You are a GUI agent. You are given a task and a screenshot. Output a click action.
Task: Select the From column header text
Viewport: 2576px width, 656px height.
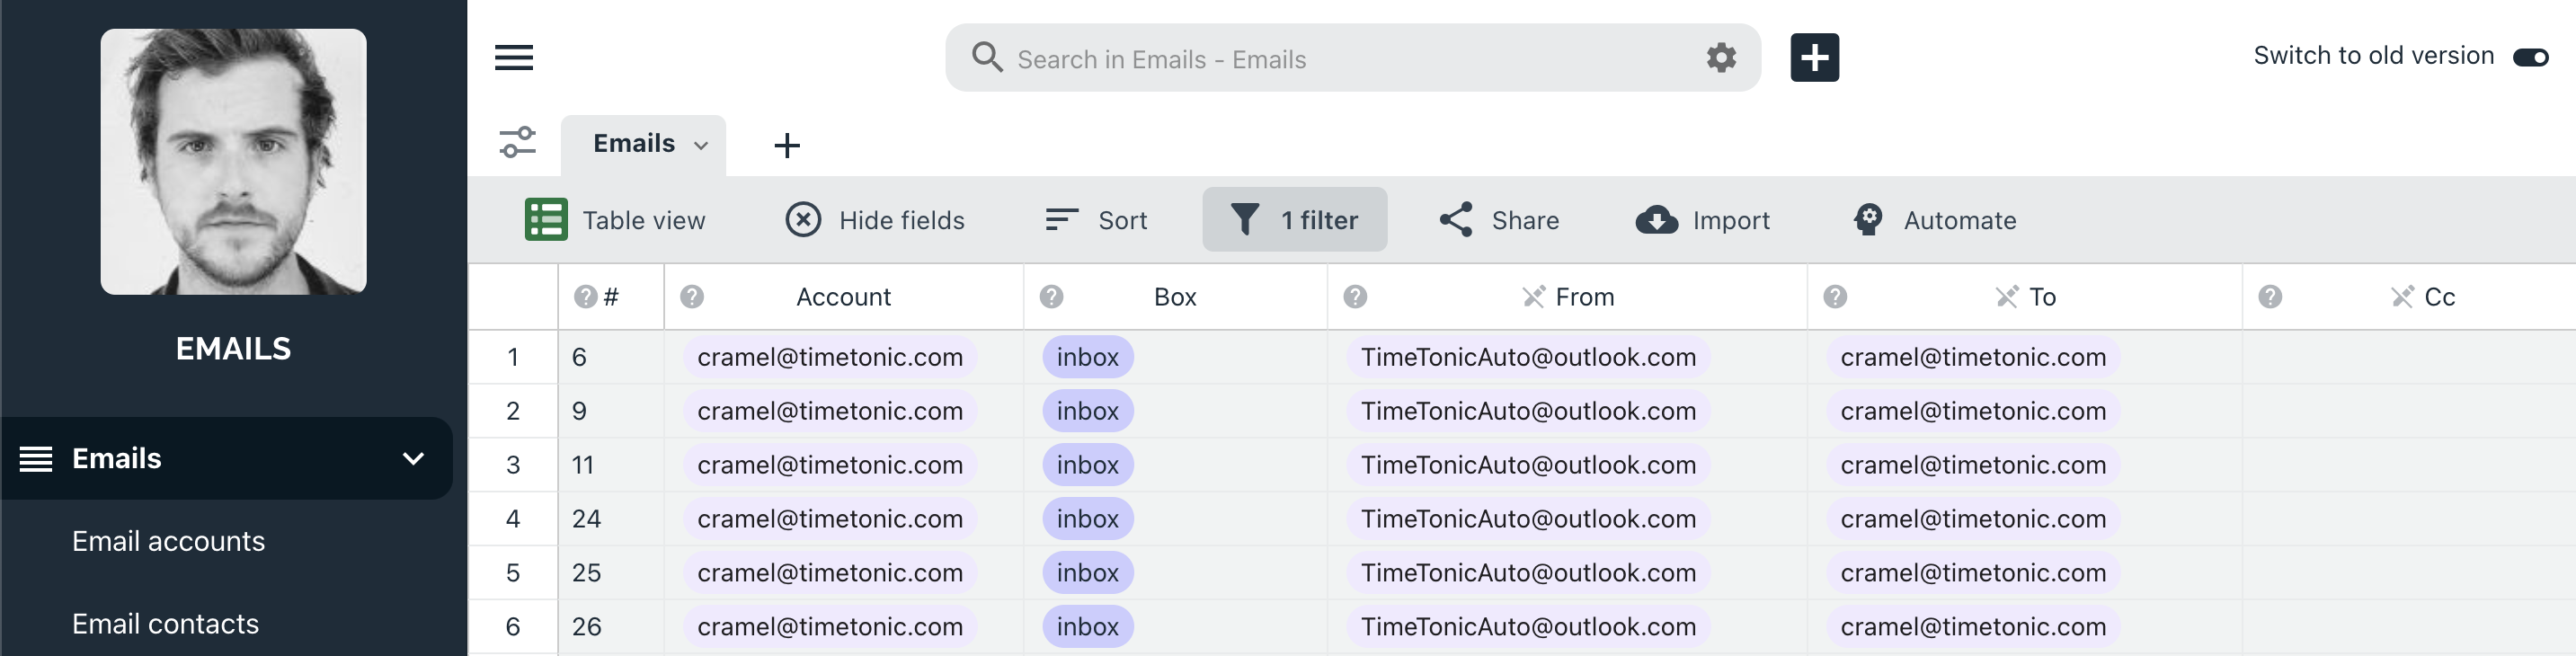(x=1585, y=297)
